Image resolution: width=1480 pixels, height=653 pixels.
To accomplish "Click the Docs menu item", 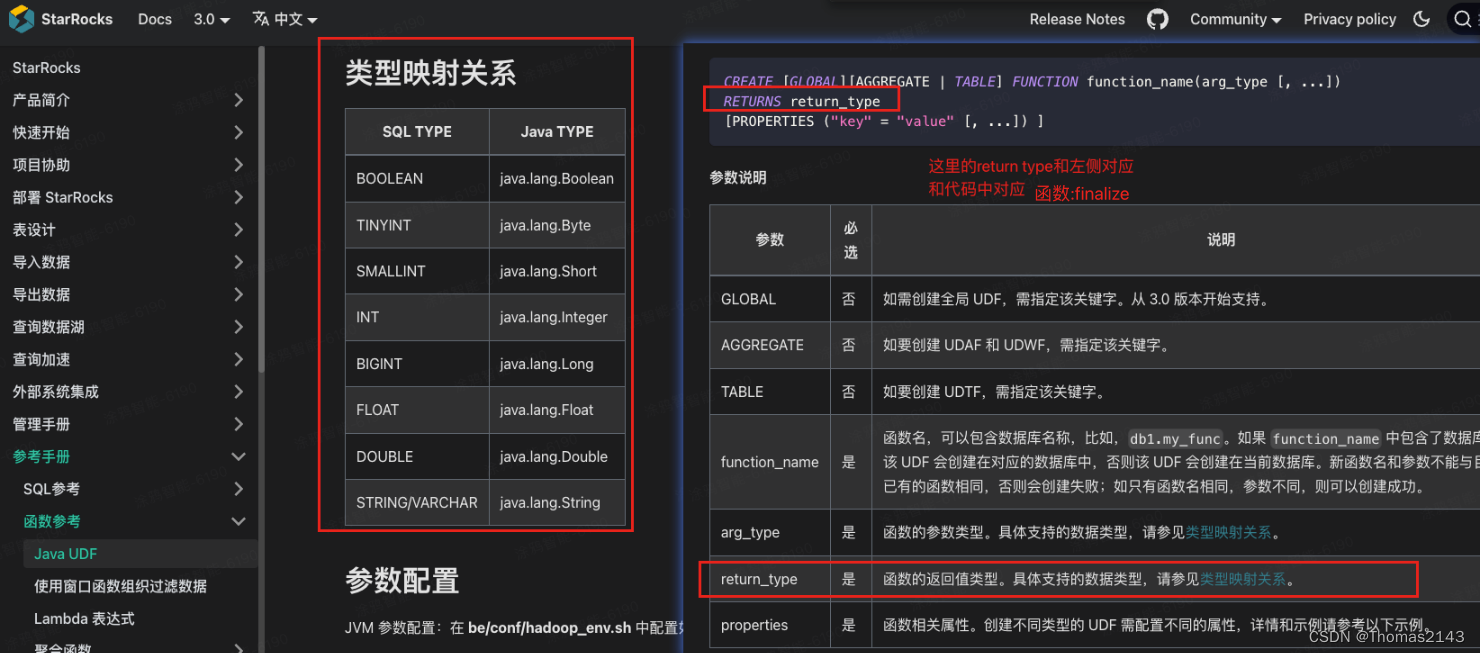I will [154, 18].
